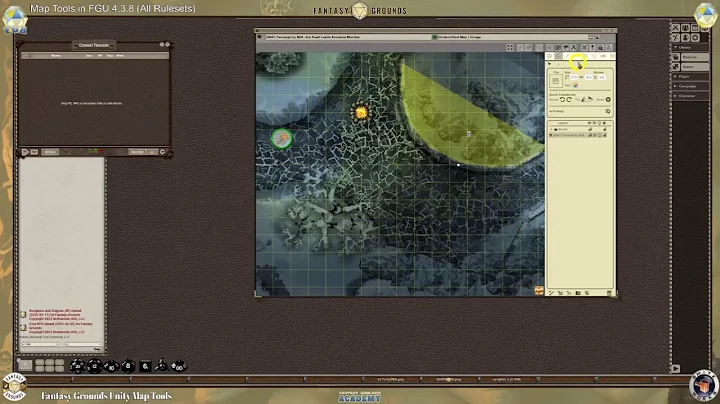This screenshot has width=720, height=404.
Task: Click the modifiers plus-minus icon in sidebar
Action: (x=675, y=38)
